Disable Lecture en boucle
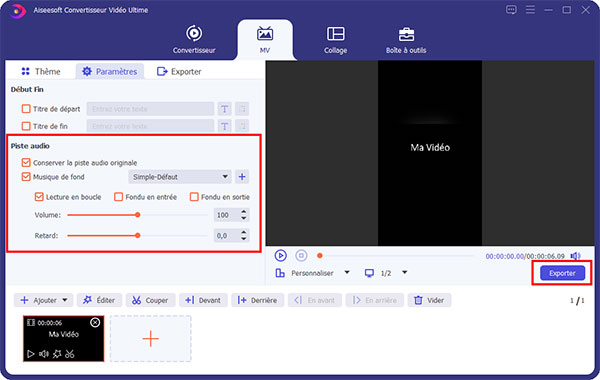600x380 pixels. pyautogui.click(x=39, y=197)
